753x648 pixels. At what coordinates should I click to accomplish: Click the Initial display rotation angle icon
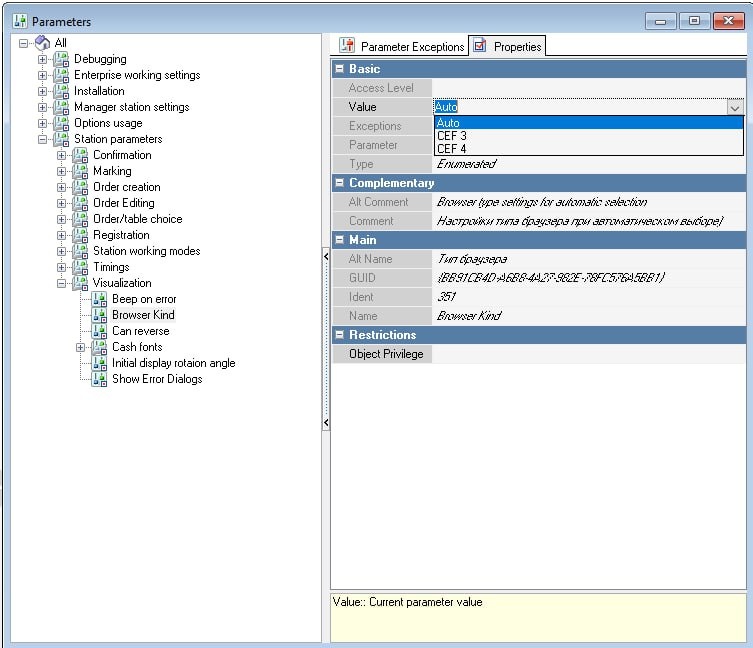tap(99, 363)
